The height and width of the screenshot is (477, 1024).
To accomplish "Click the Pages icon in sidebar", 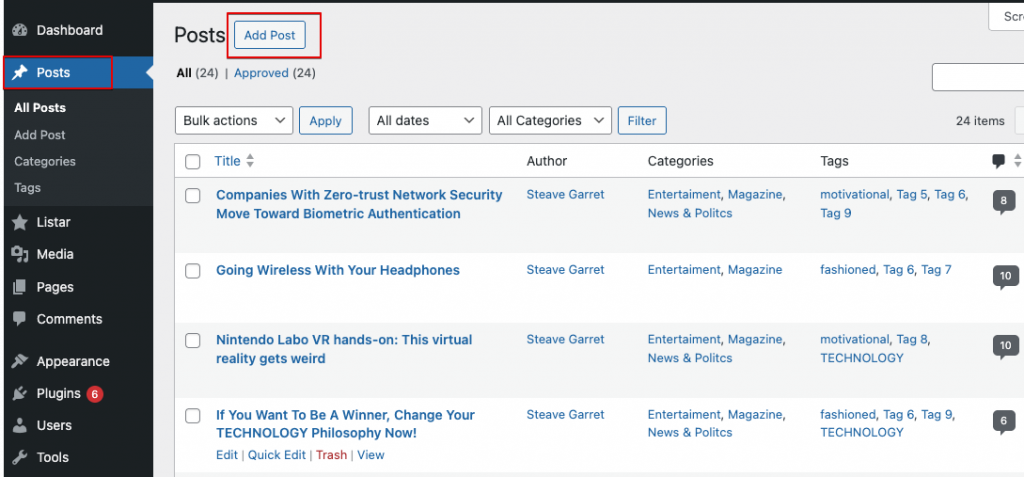I will coord(20,287).
